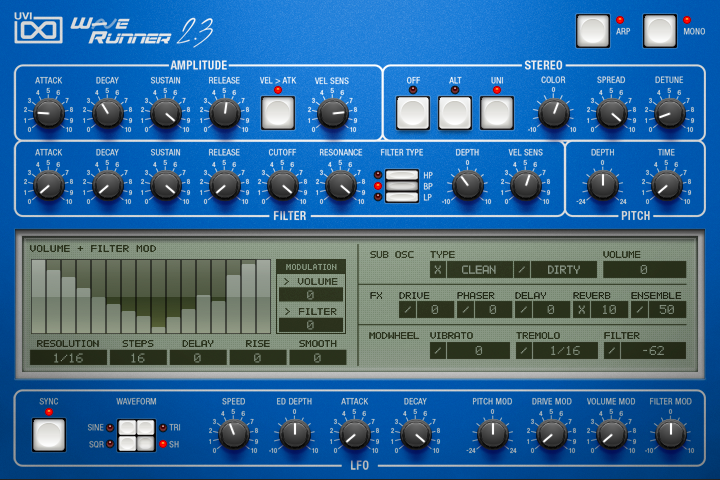
Task: Open the Tremolo rate 1/16 field
Action: (555, 350)
